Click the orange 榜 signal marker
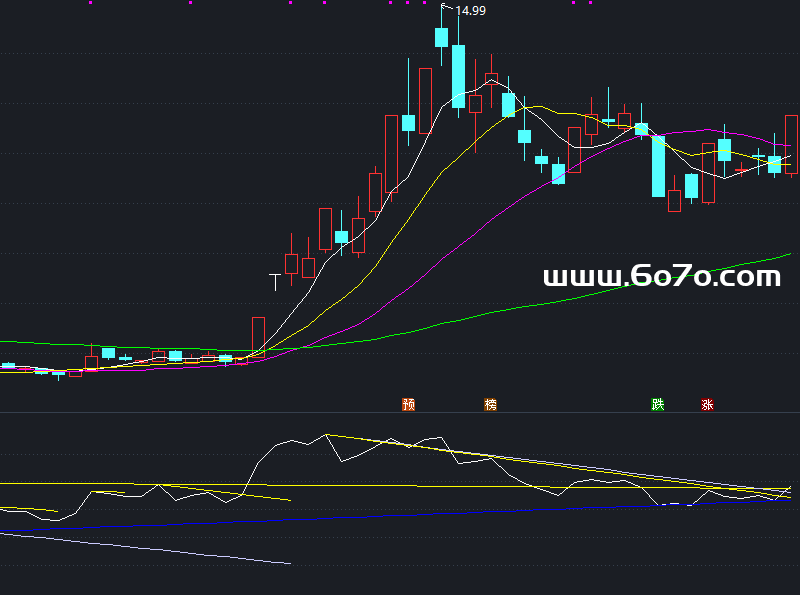Image resolution: width=800 pixels, height=595 pixels. [x=490, y=405]
